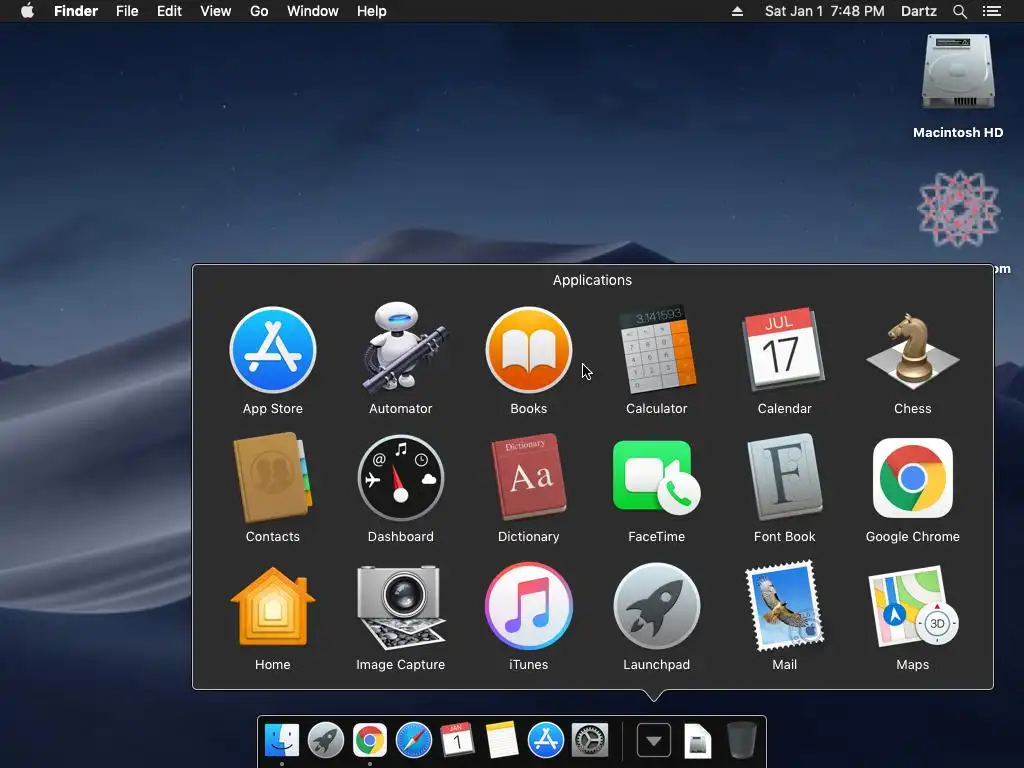
Task: Click the eject icon in menu bar
Action: pyautogui.click(x=737, y=11)
